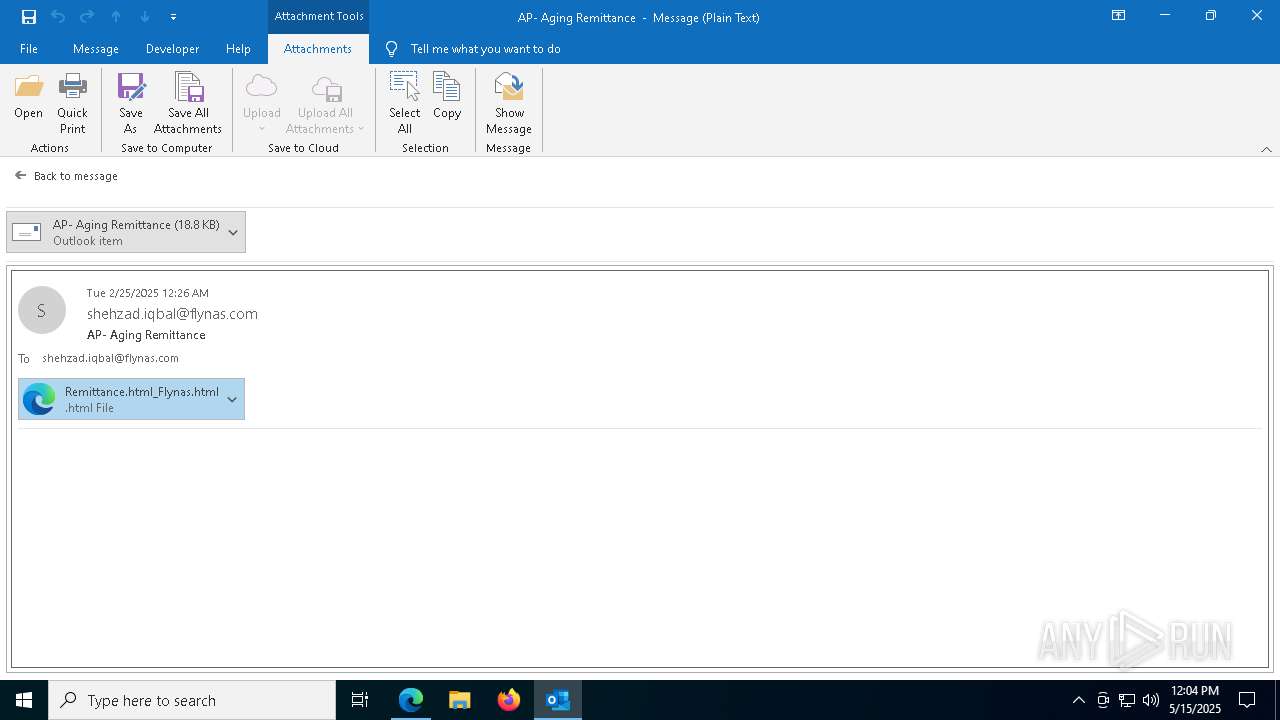Screen dimensions: 1280x720
Task: Switch to the Developer ribbon tab
Action: click(x=172, y=49)
